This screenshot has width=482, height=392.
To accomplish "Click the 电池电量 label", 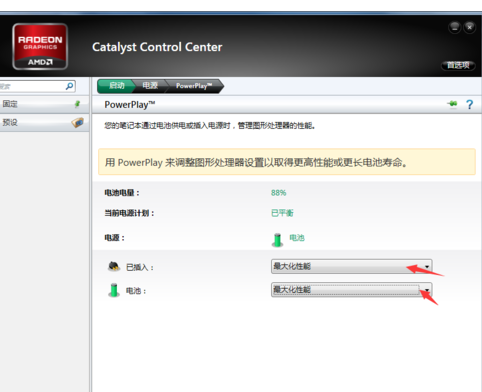I will point(122,193).
